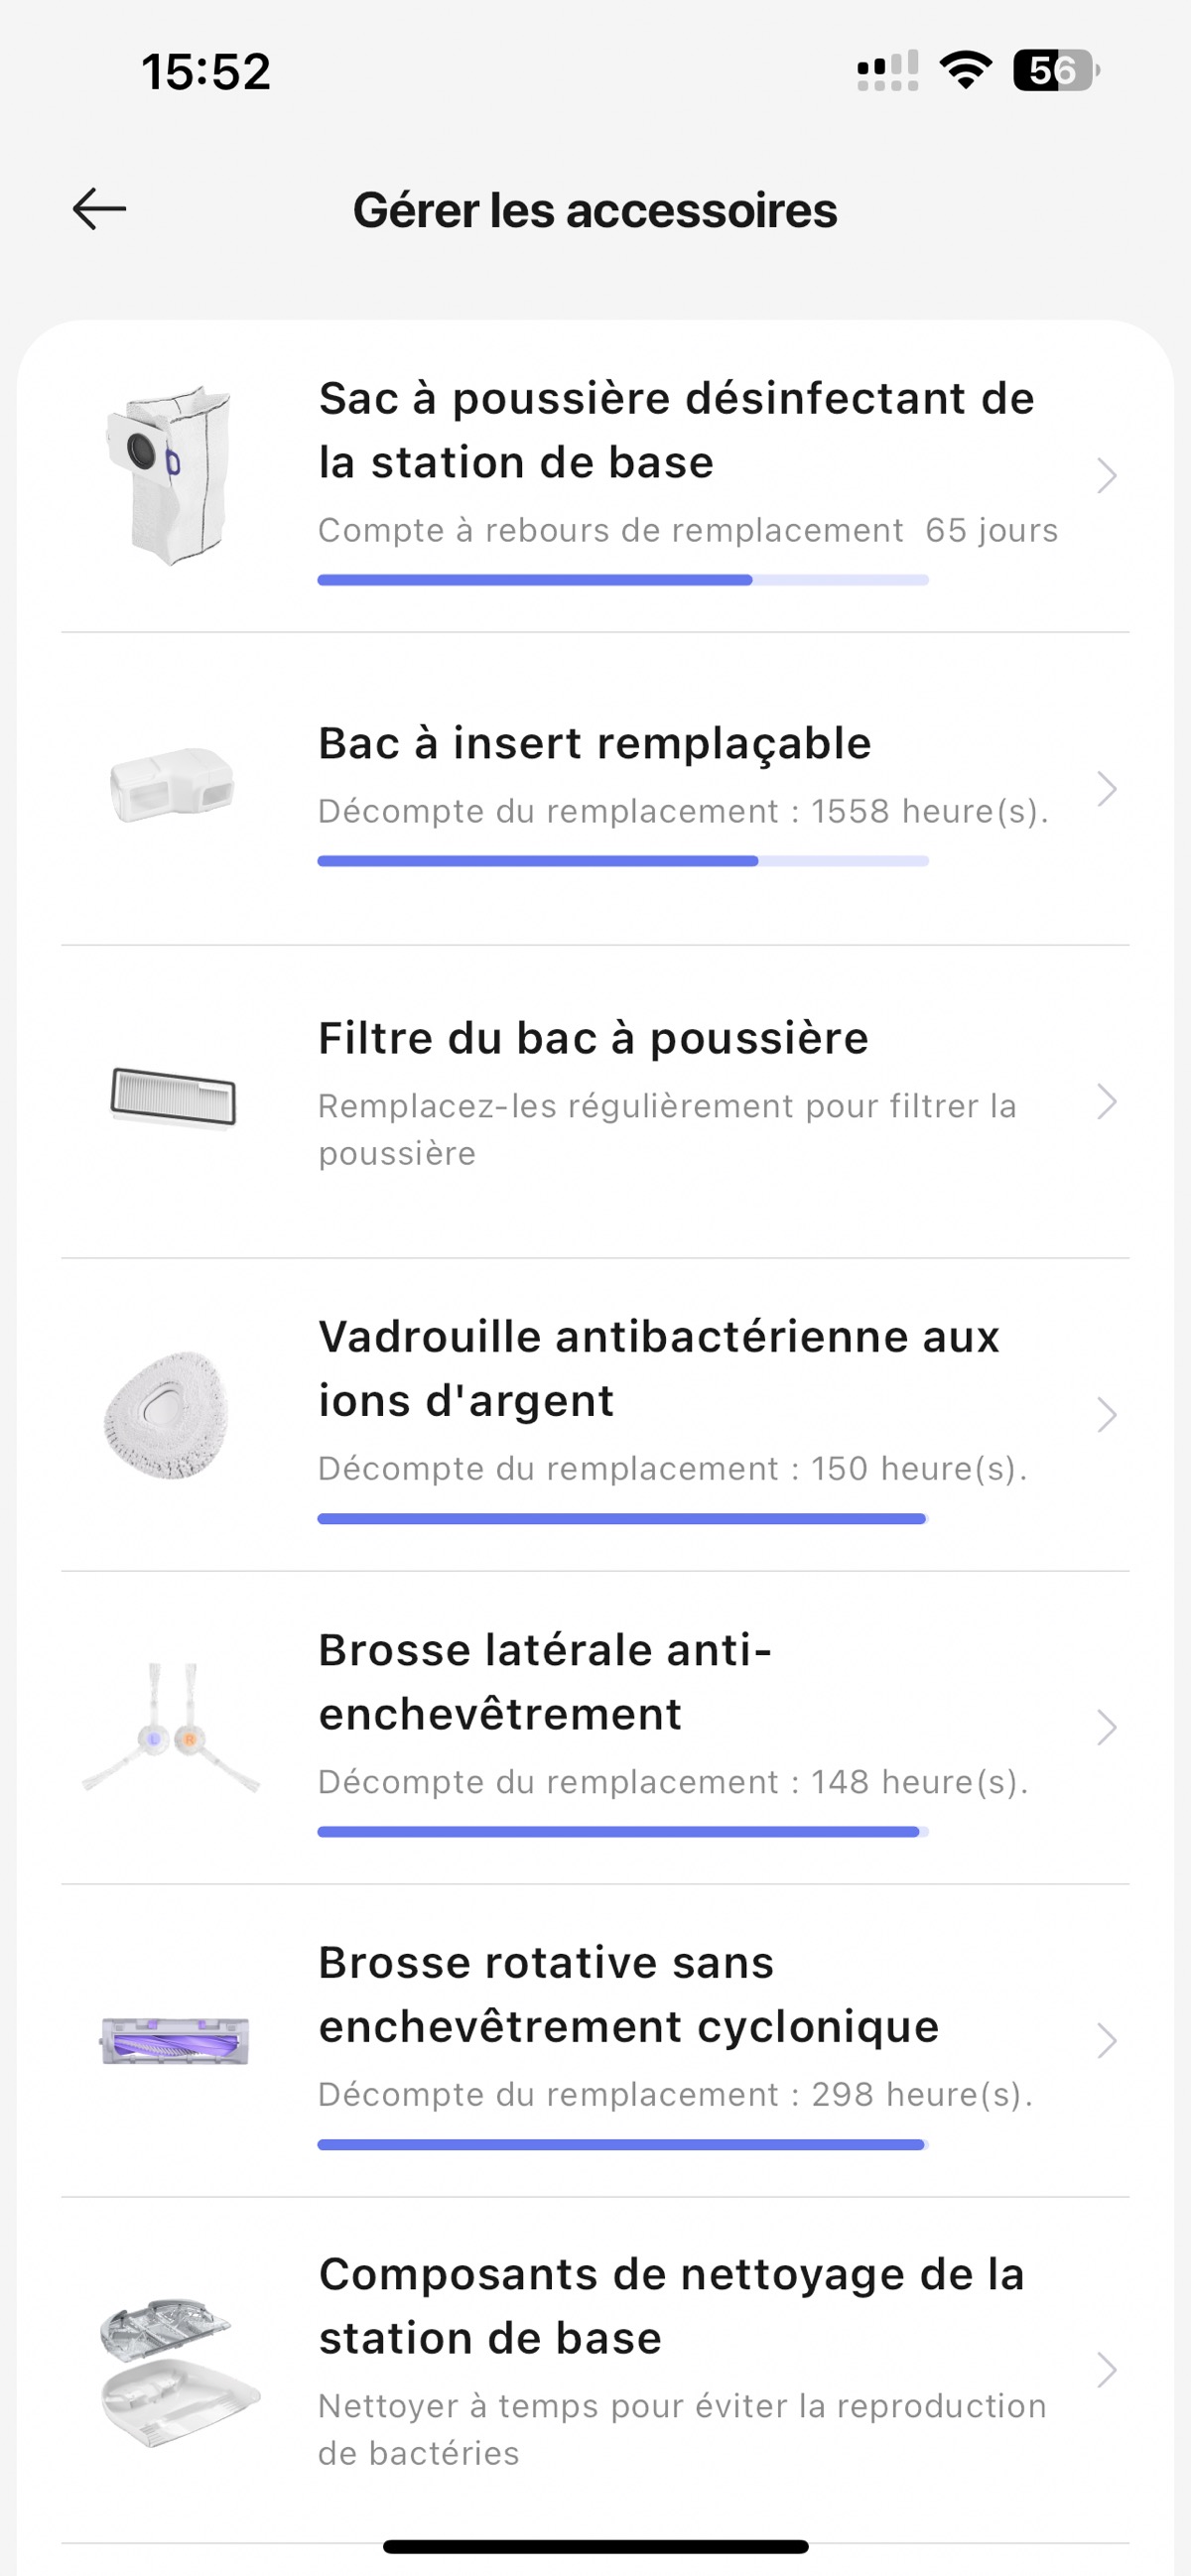
Task: Open chevron beside Vadrouille antibactérienne
Action: (1106, 1415)
